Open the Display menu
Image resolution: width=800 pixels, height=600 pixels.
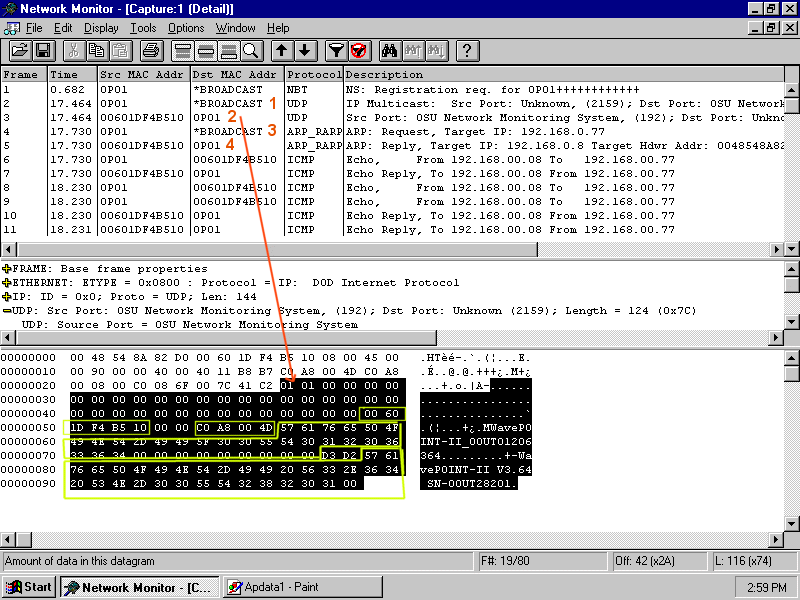(101, 28)
